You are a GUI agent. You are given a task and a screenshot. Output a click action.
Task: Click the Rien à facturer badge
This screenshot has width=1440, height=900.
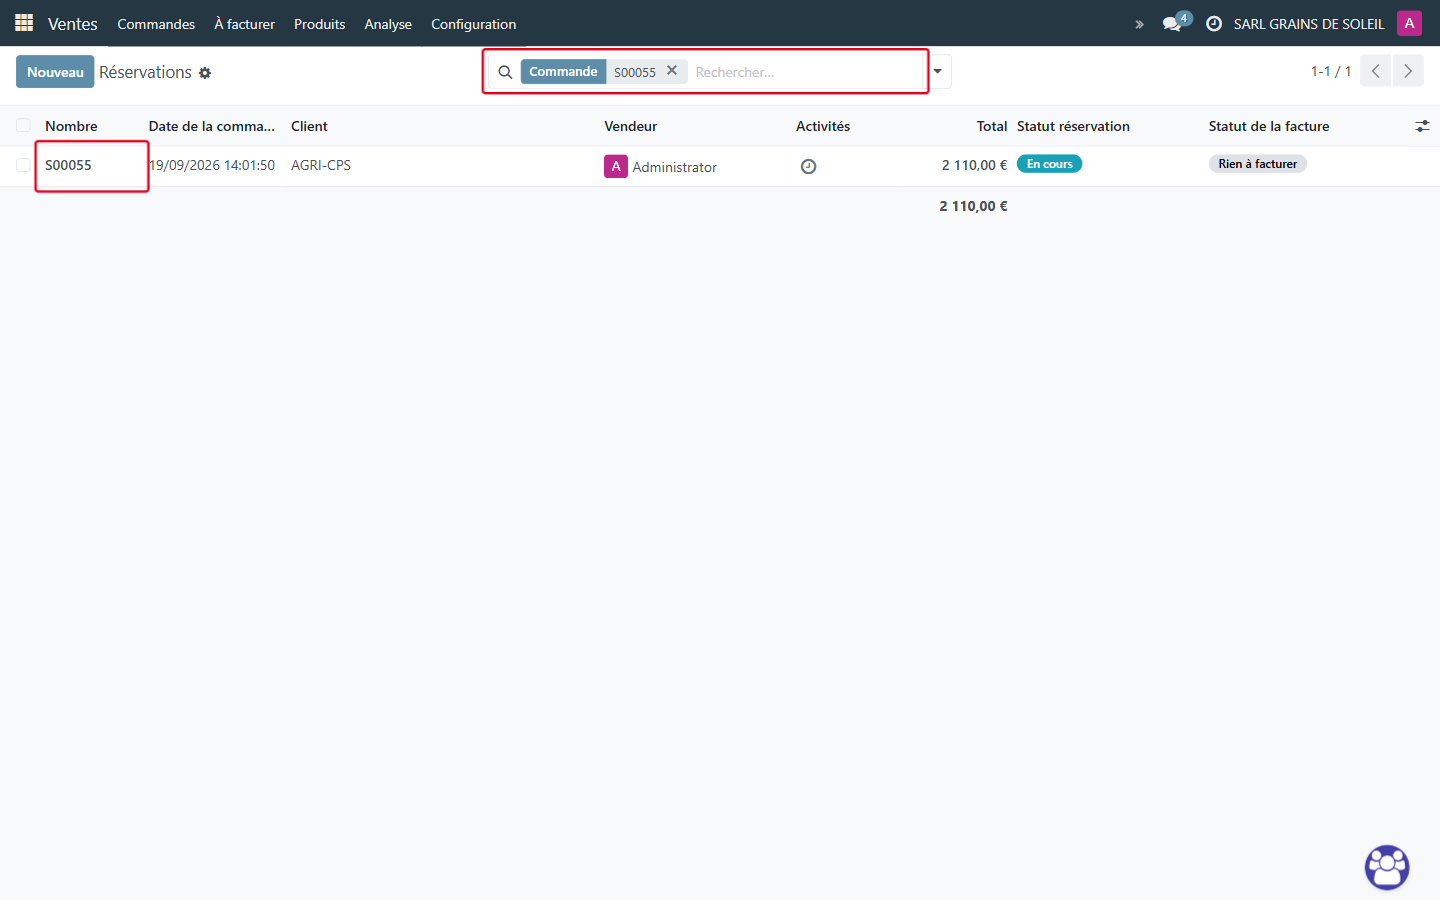[x=1258, y=164]
